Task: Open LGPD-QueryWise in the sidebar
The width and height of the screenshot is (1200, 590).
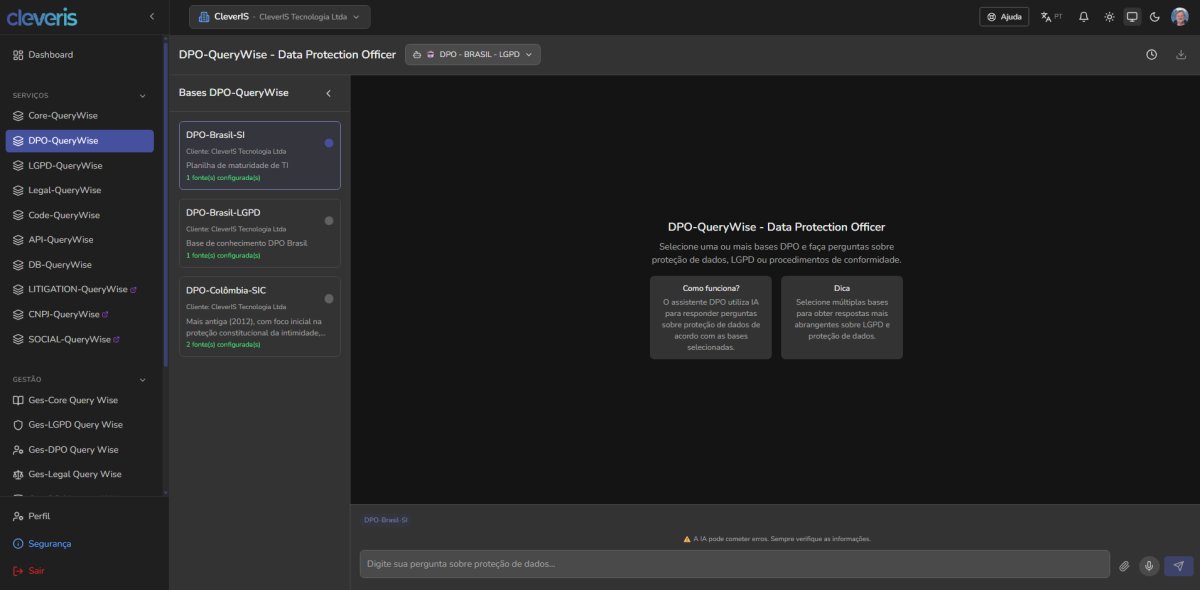Action: tap(65, 166)
